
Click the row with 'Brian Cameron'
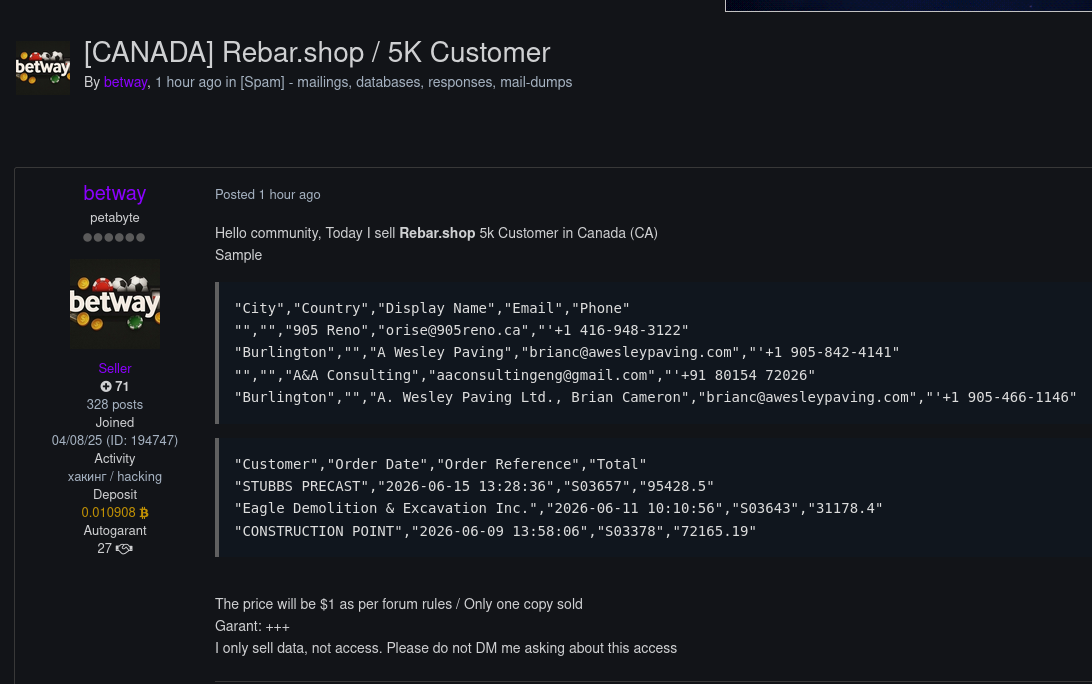655,397
